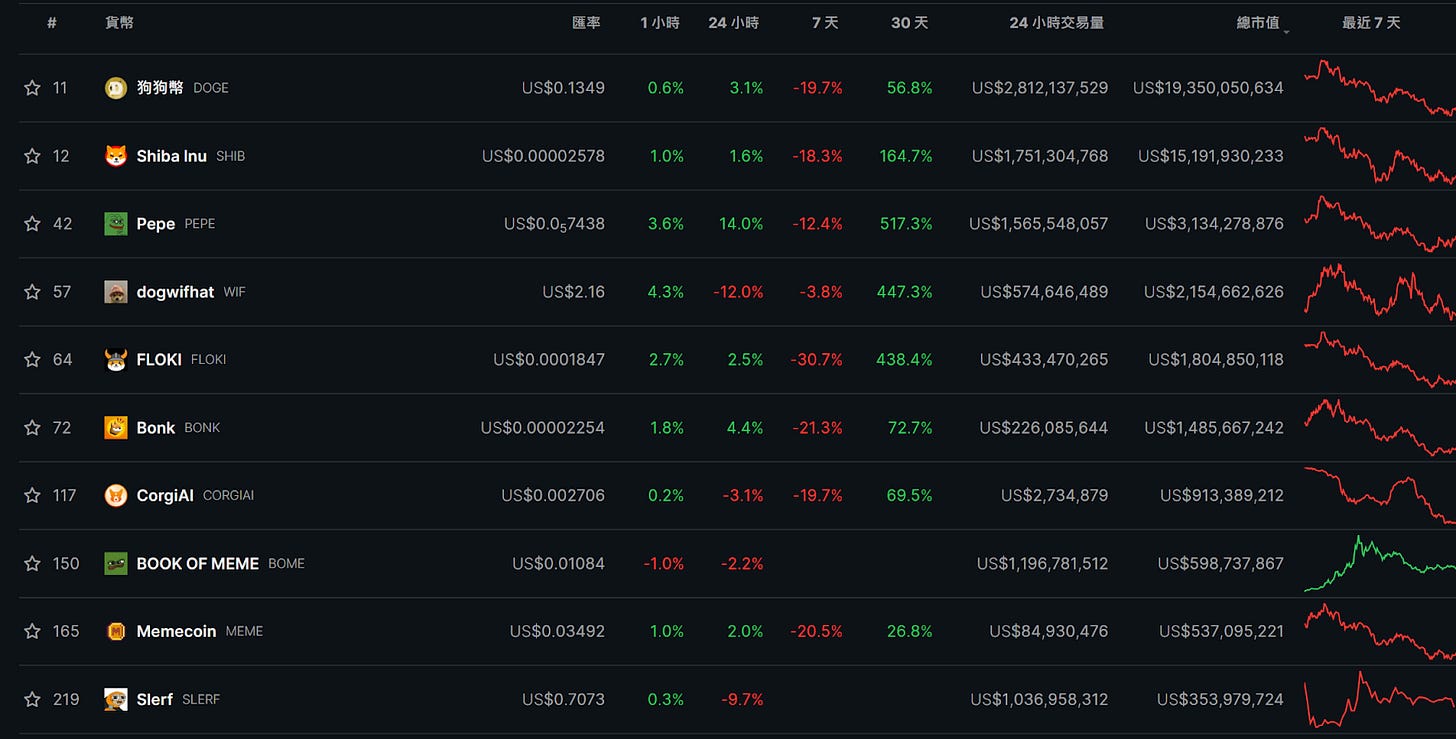
Task: Click the BOOK OF MEME logo
Action: [116, 564]
